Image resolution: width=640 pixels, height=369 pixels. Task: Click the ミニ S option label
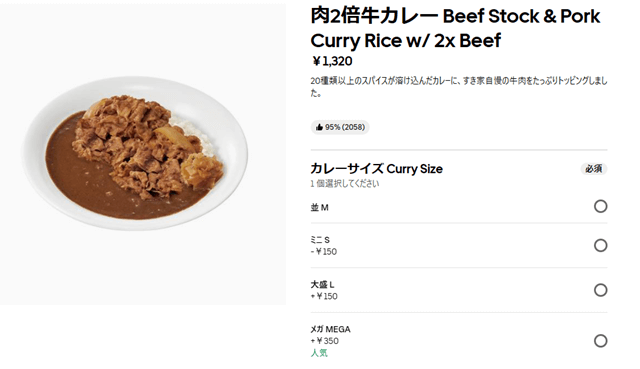[x=320, y=240]
